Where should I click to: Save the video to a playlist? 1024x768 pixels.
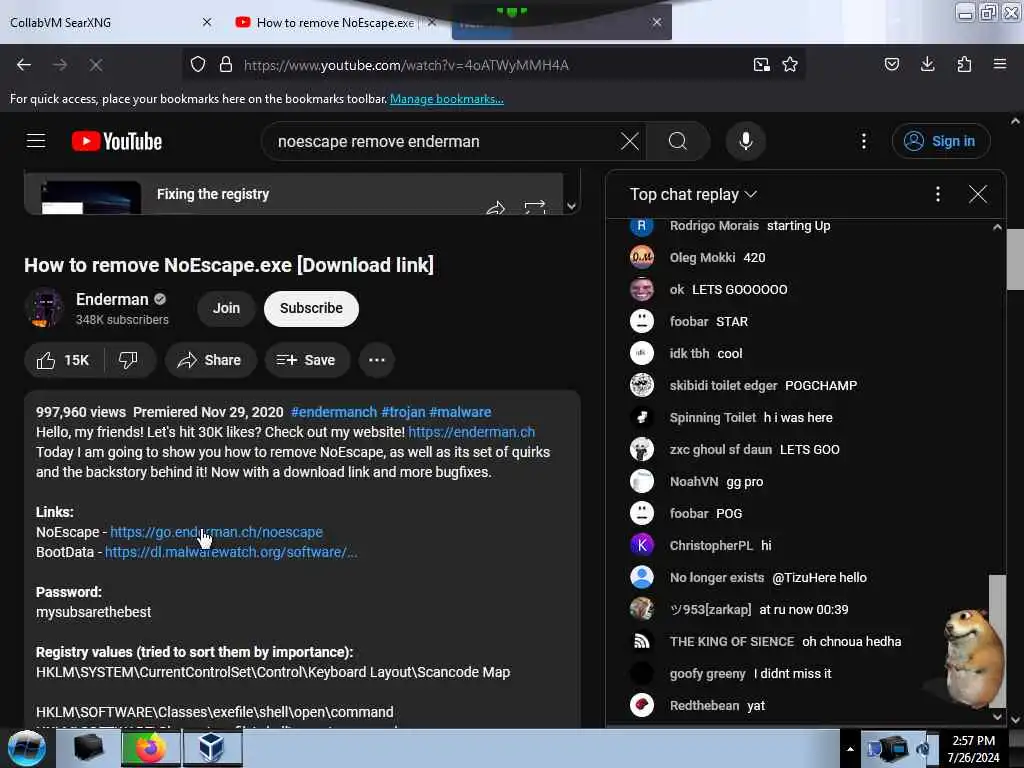[x=306, y=360]
